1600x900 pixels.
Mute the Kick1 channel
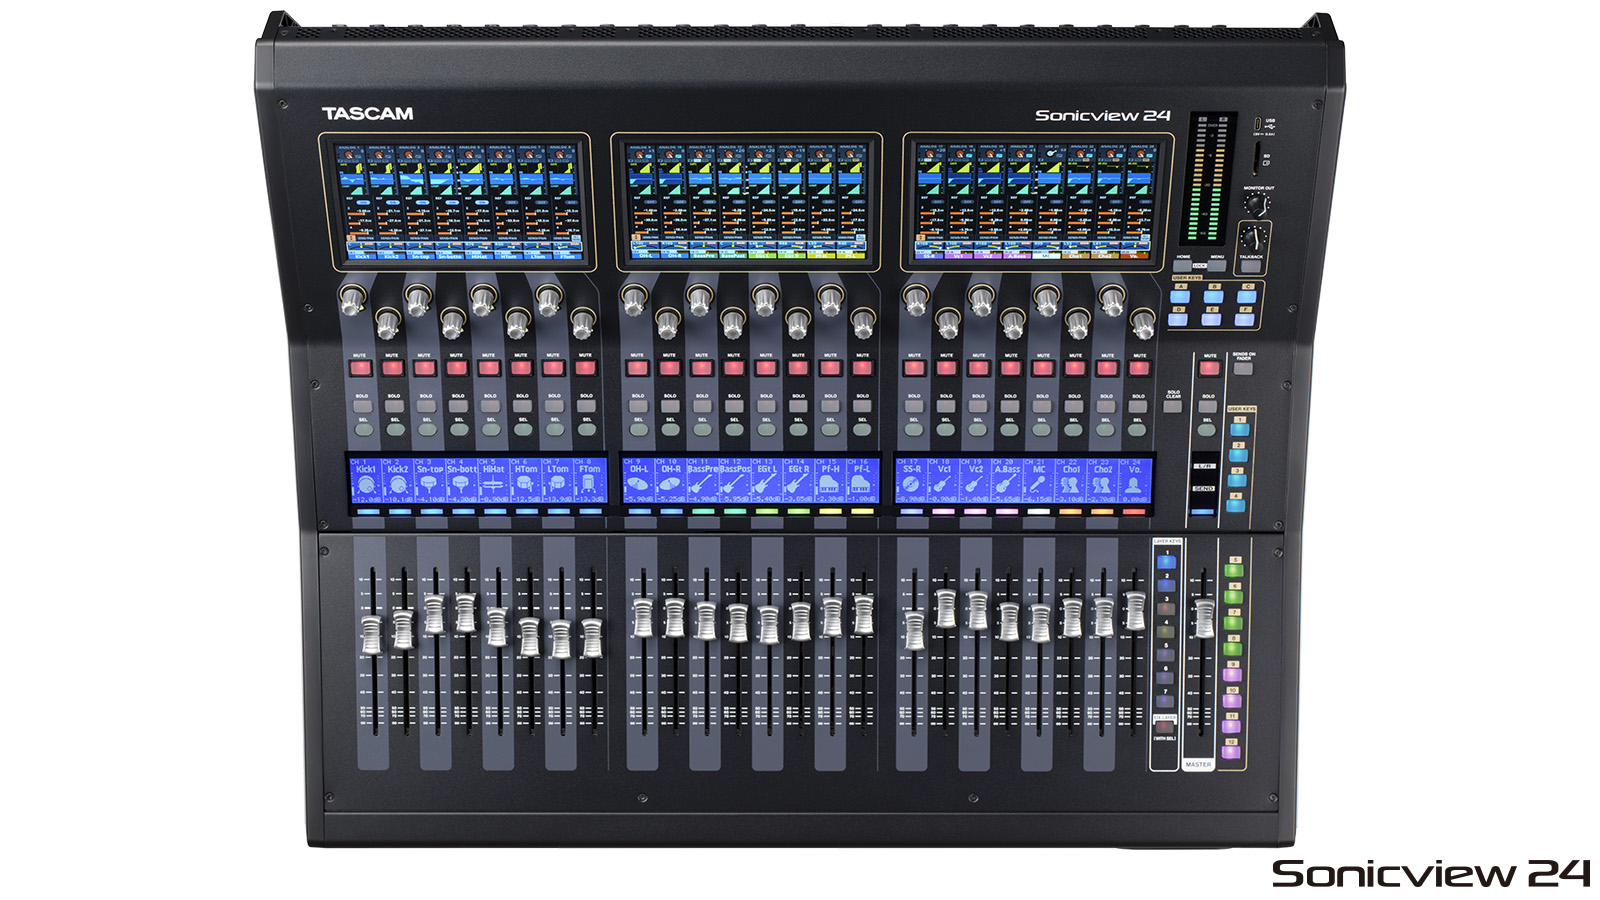pyautogui.click(x=360, y=366)
